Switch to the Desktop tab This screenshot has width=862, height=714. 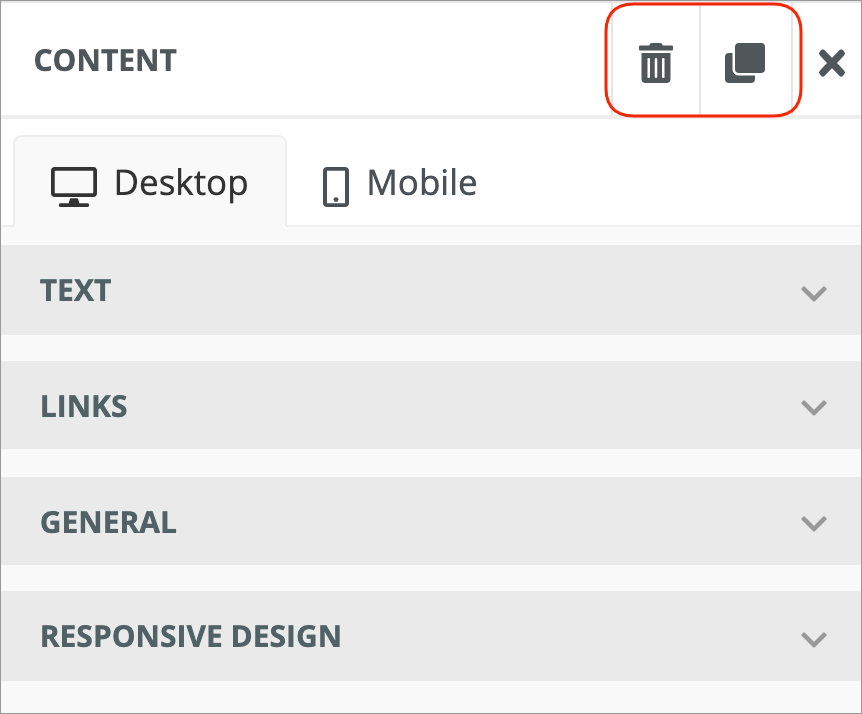(x=150, y=184)
